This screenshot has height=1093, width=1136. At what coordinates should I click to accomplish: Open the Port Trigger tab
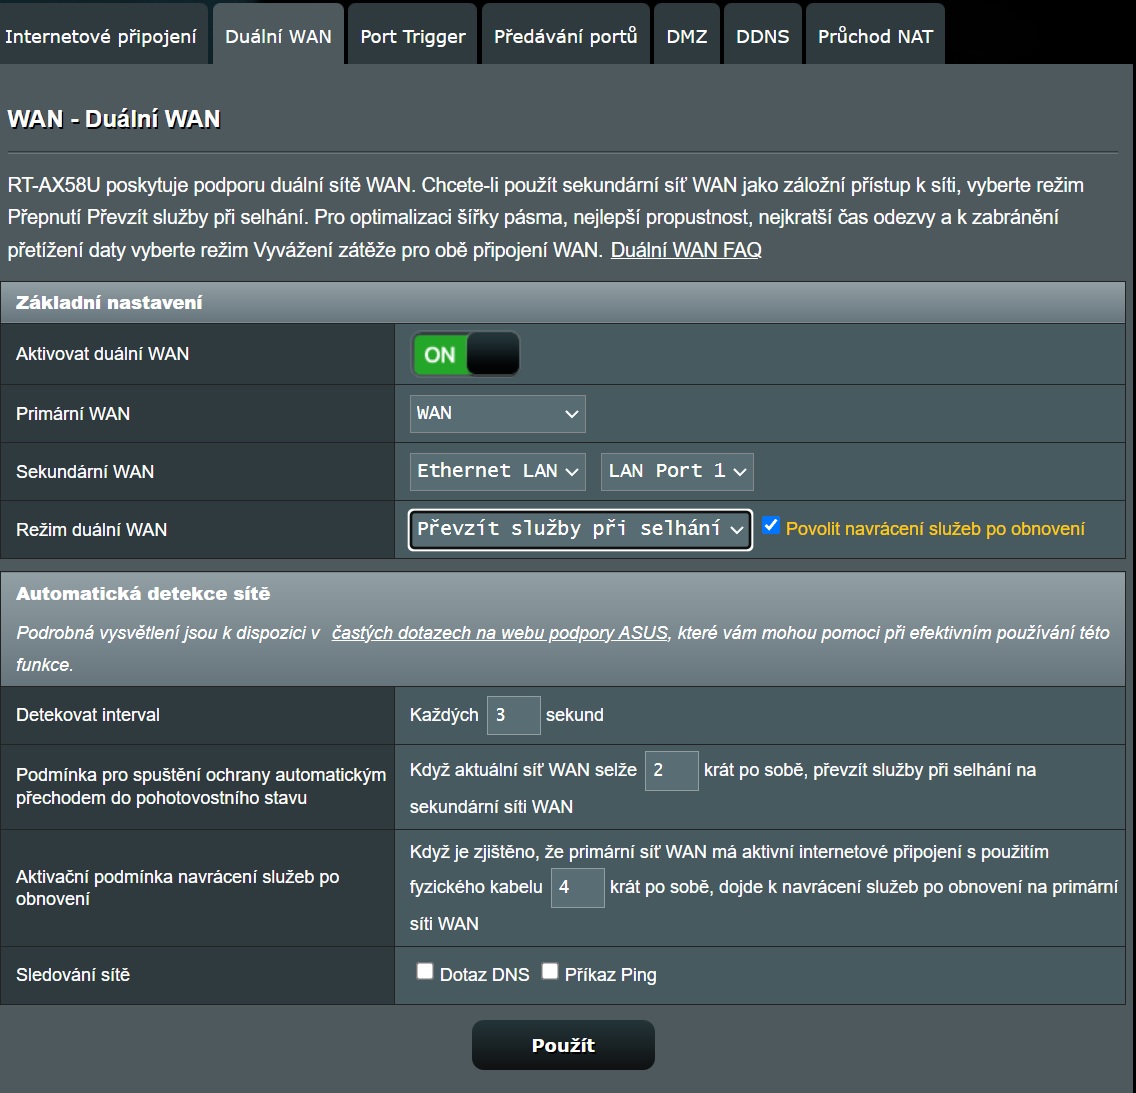pyautogui.click(x=412, y=36)
